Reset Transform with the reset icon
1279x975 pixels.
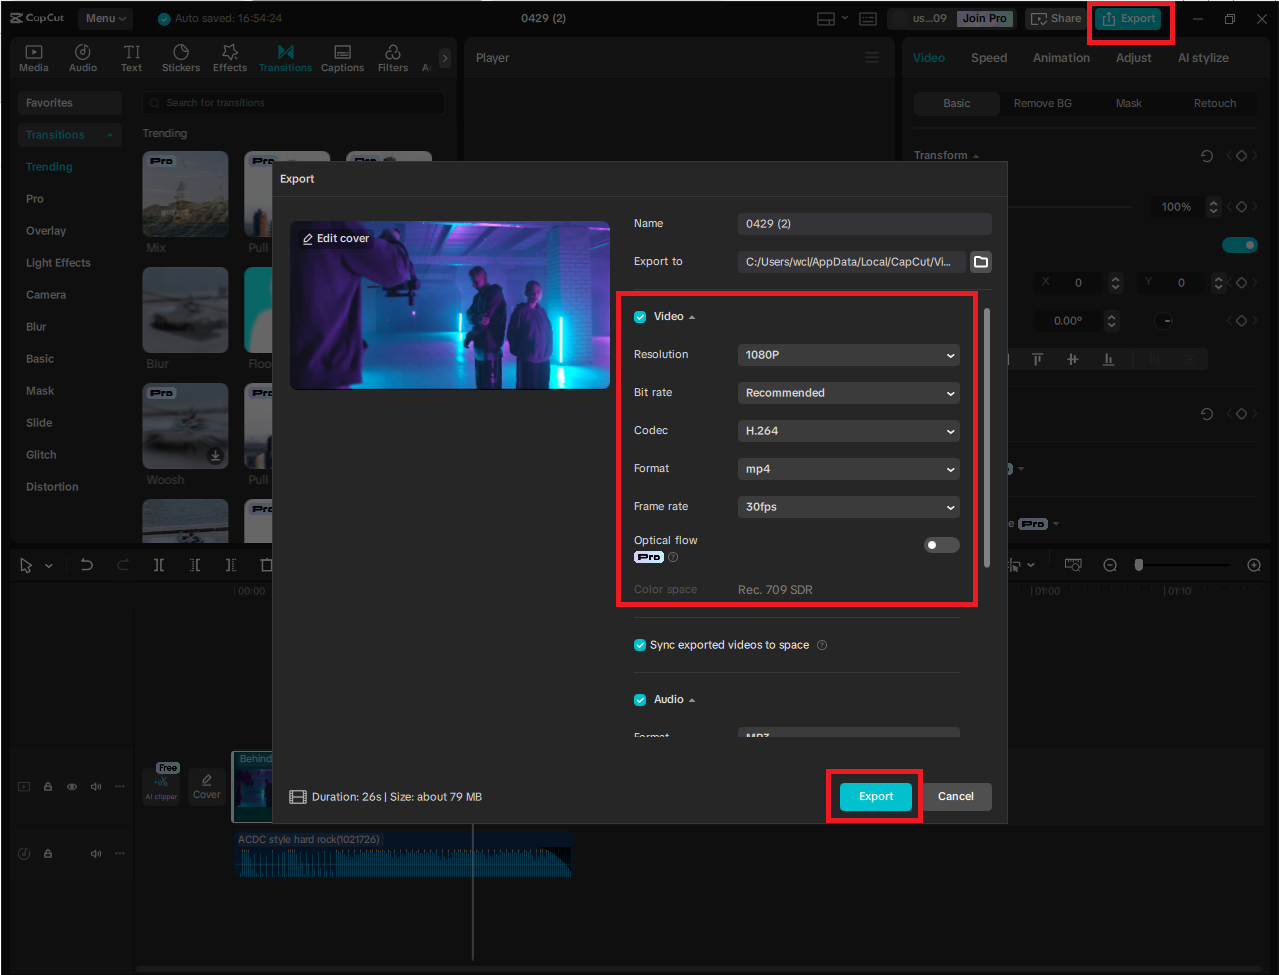point(1207,156)
